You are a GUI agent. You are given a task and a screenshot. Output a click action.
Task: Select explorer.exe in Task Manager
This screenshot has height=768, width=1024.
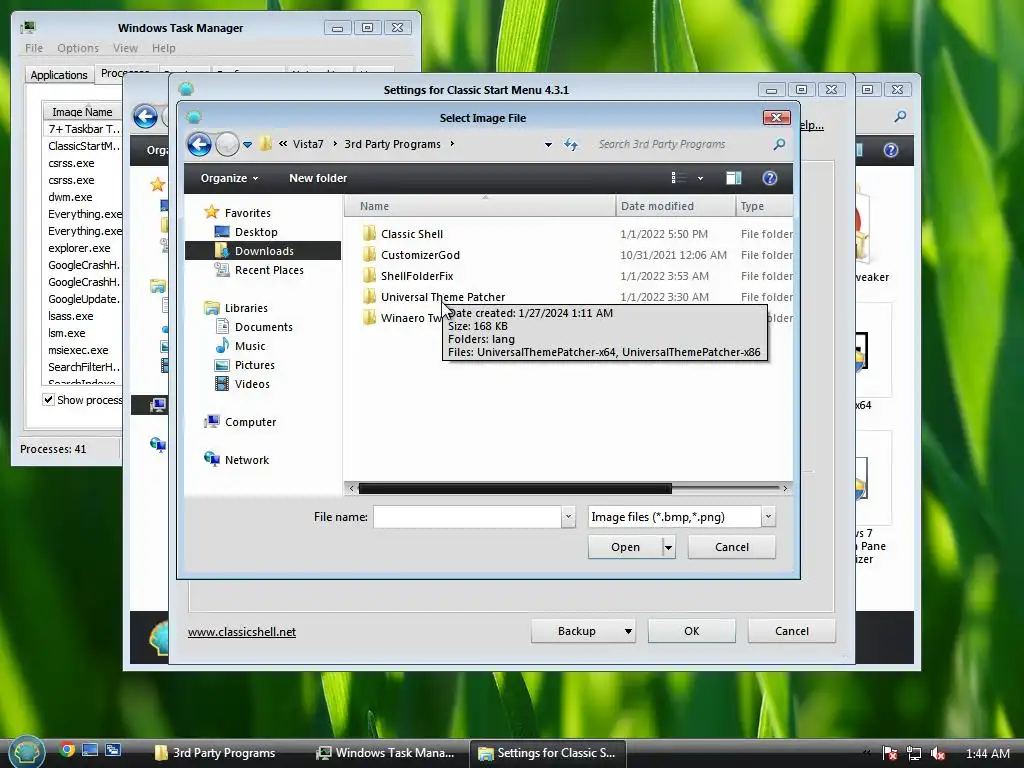79,248
